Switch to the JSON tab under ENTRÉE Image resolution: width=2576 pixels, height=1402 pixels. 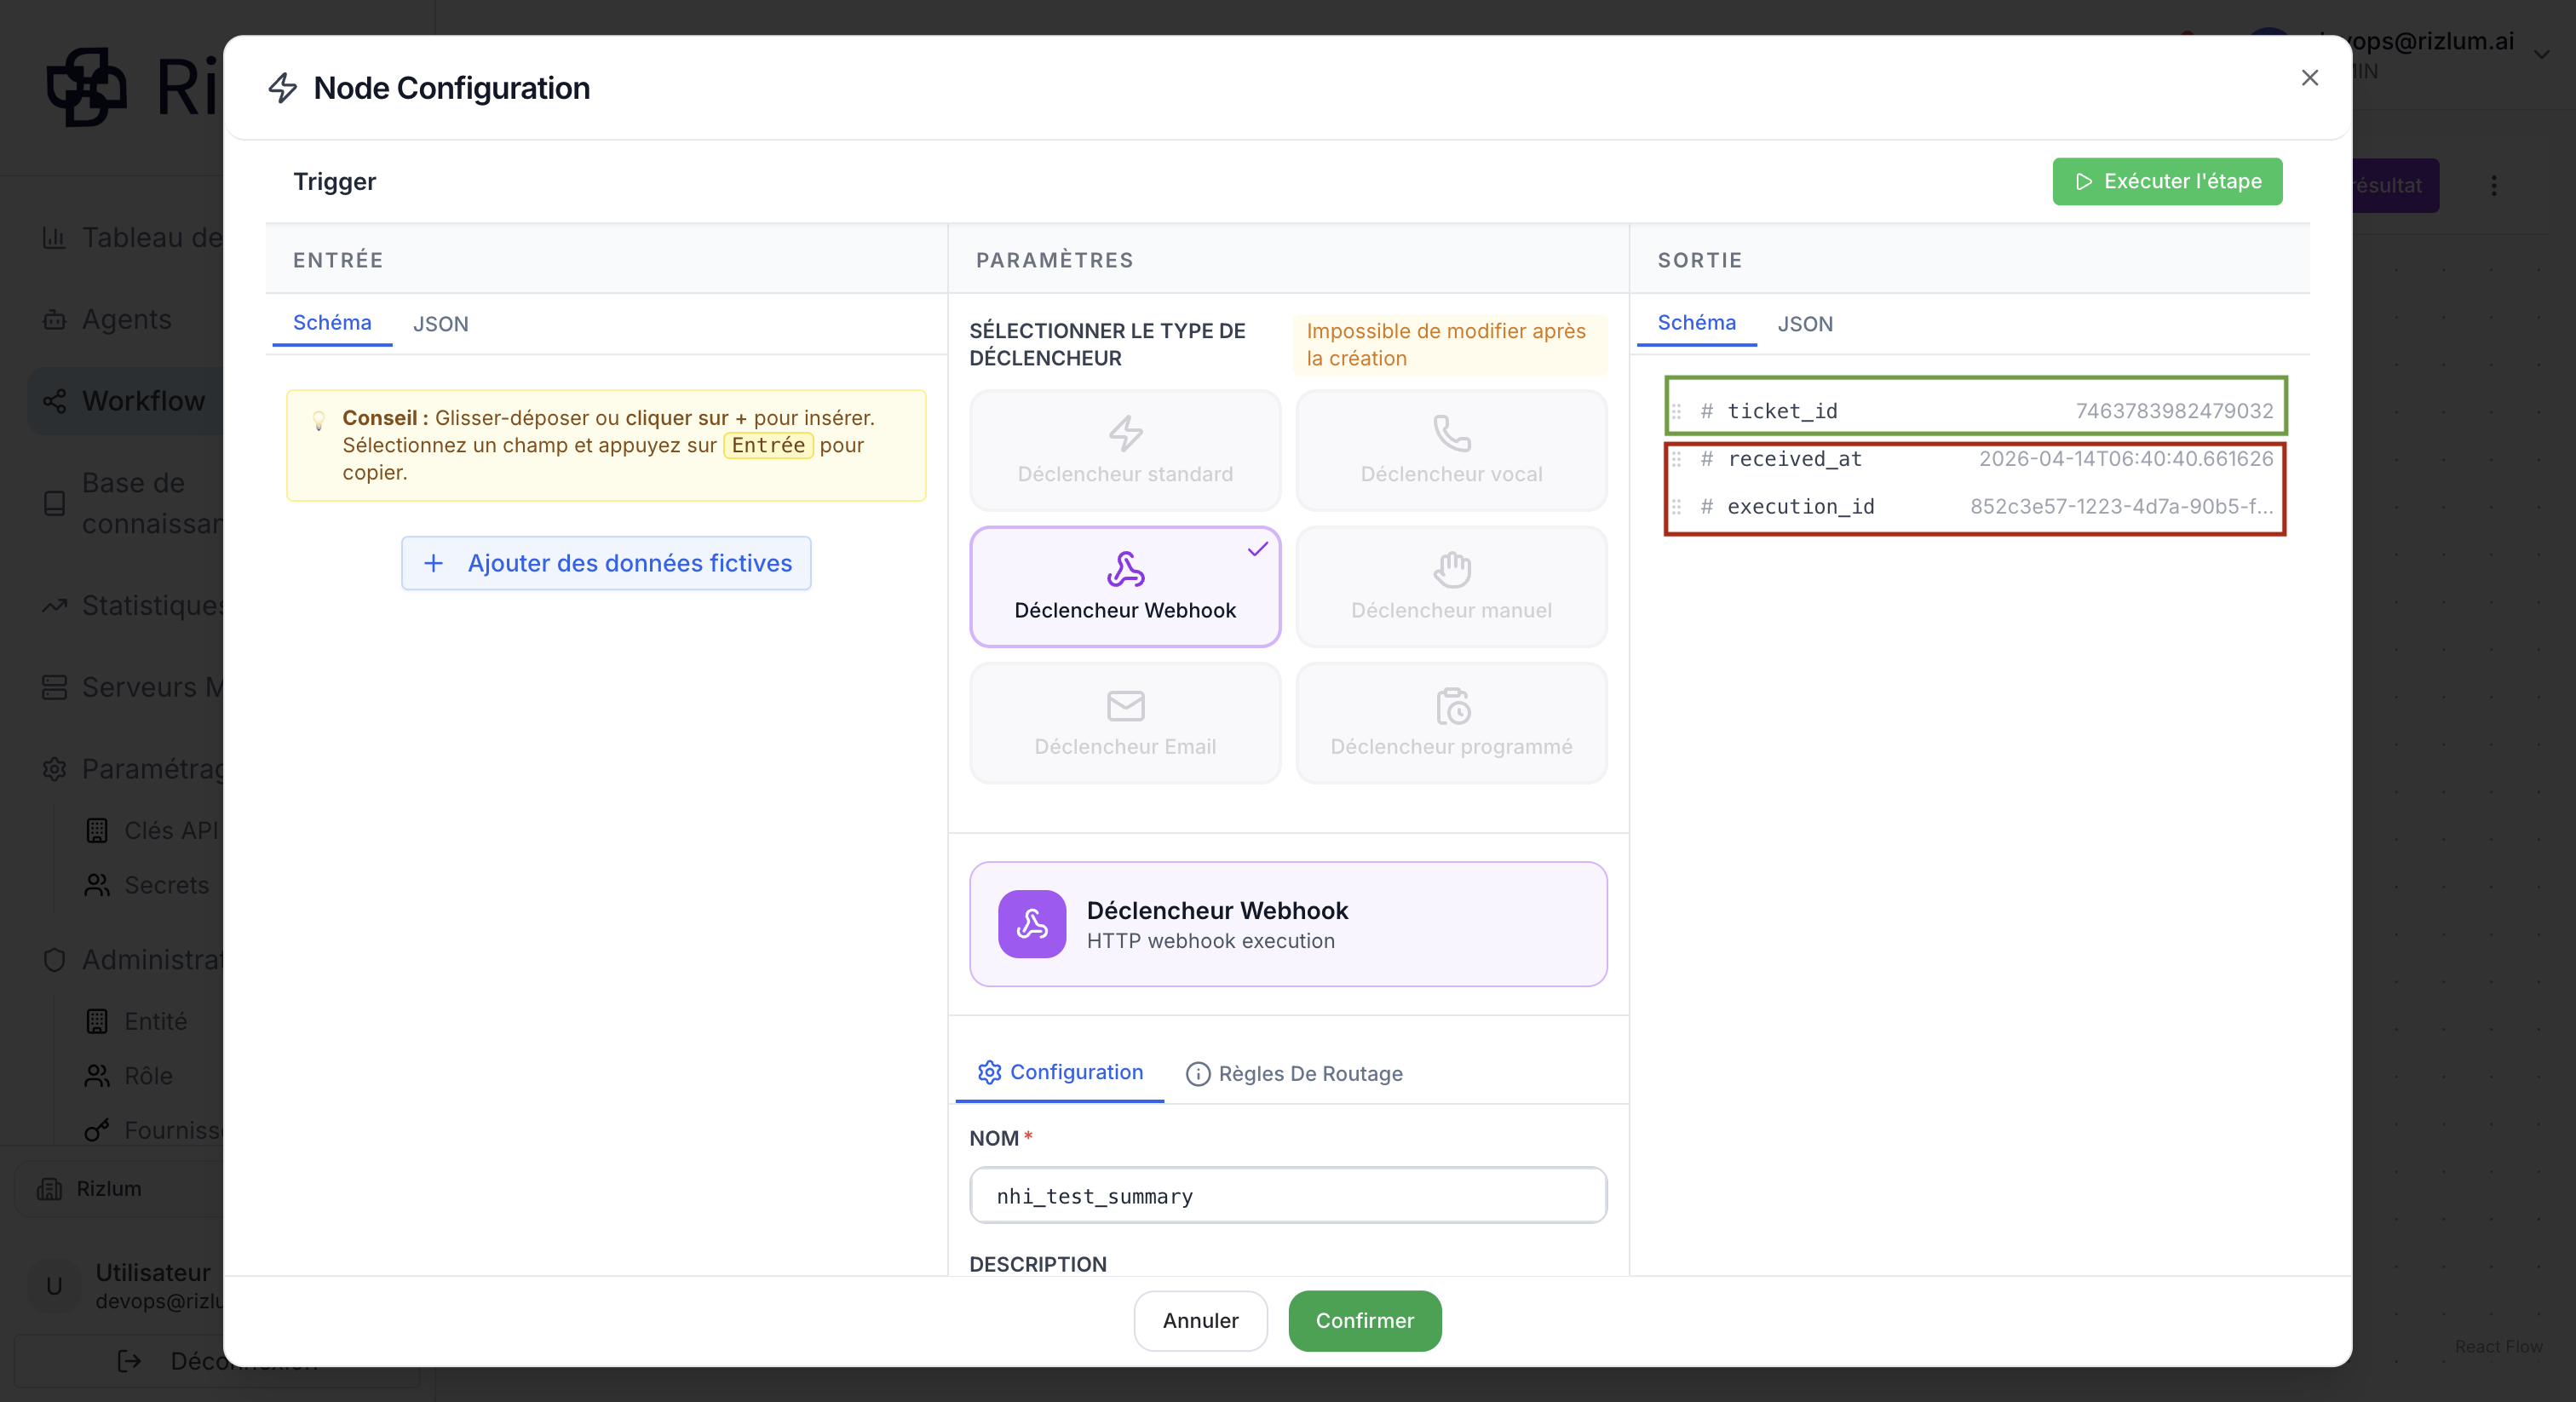click(440, 323)
